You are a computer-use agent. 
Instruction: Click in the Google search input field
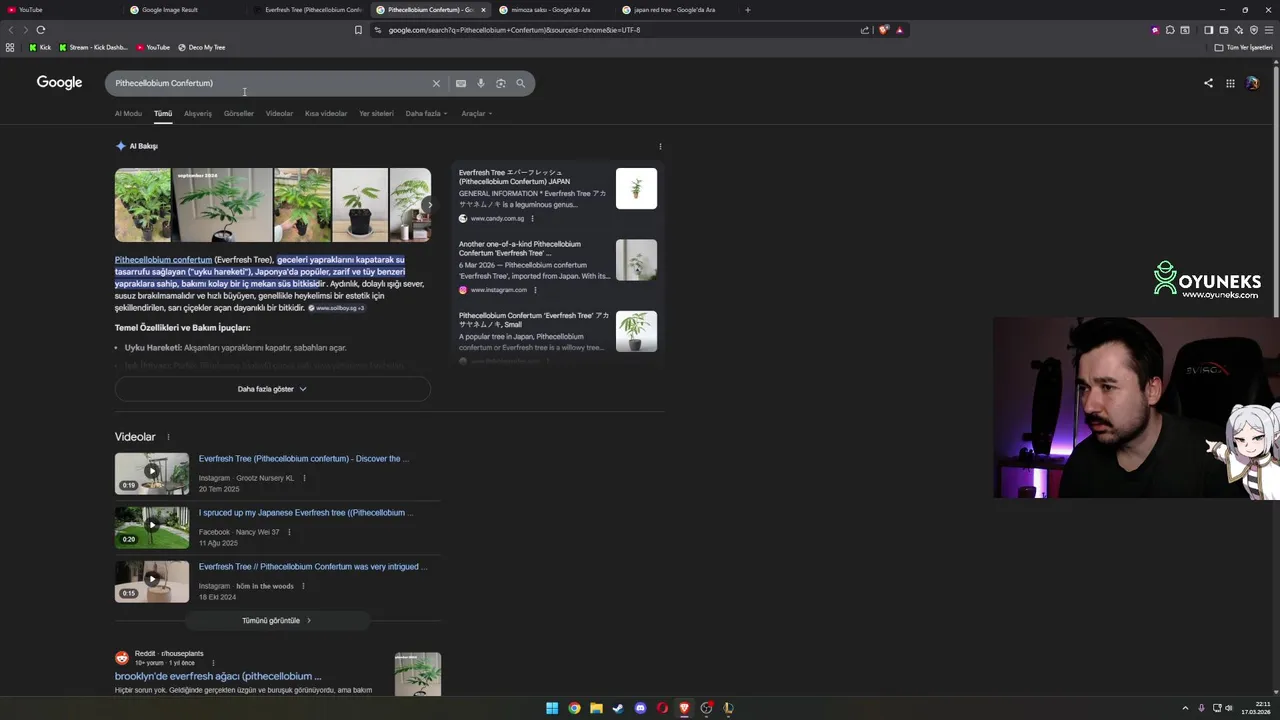pos(270,83)
